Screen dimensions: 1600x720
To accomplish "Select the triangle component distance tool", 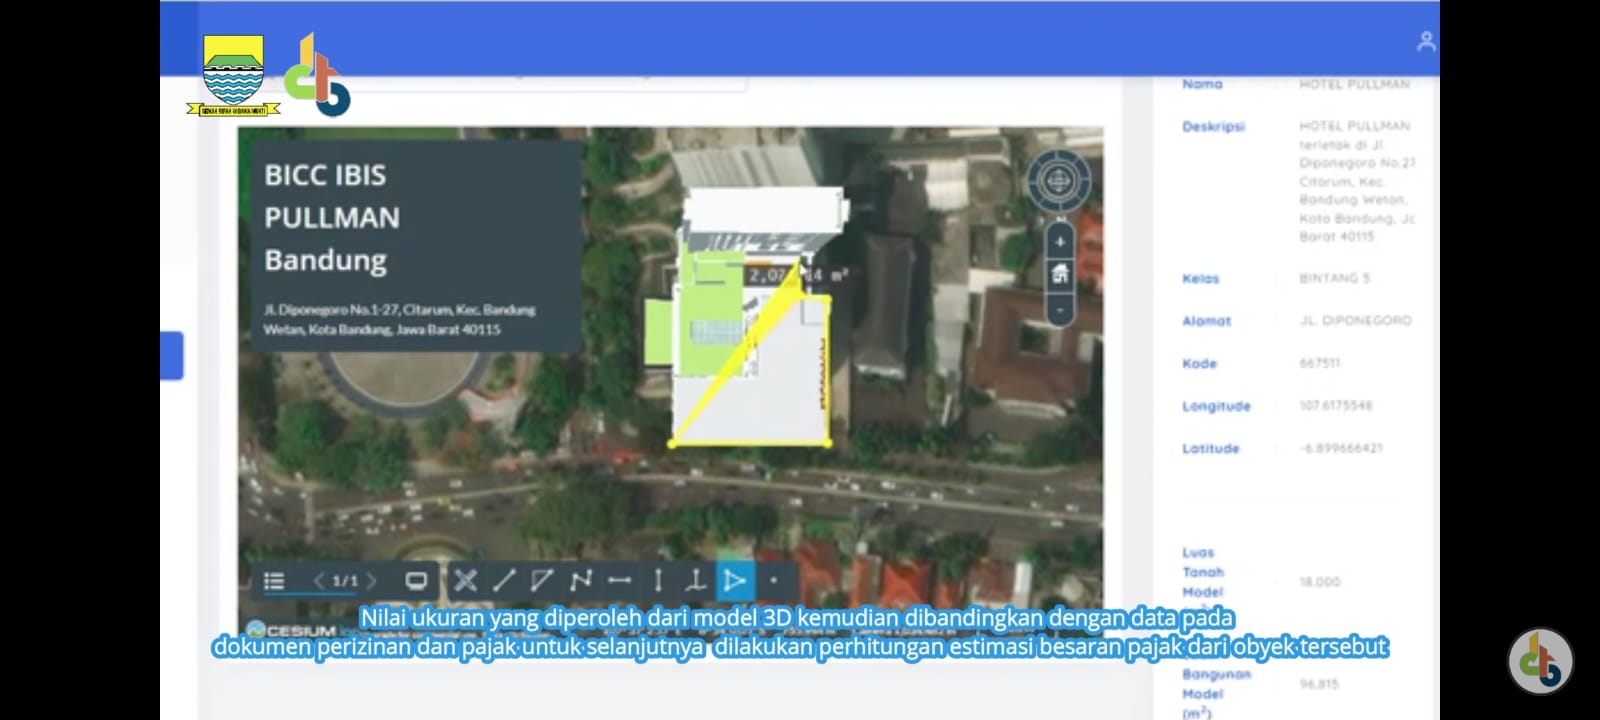I will [x=542, y=580].
